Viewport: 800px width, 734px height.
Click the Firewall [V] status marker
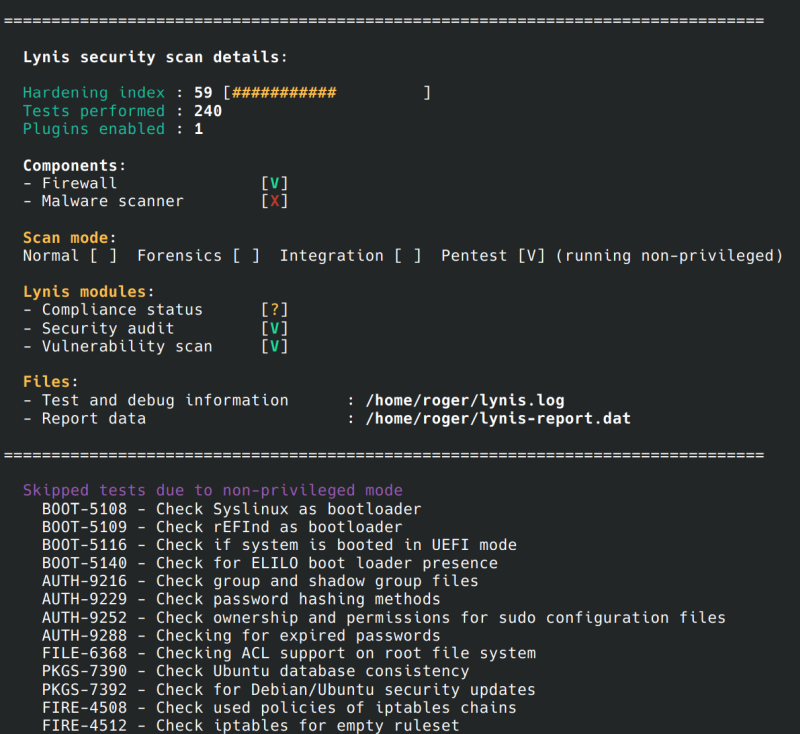tap(274, 183)
